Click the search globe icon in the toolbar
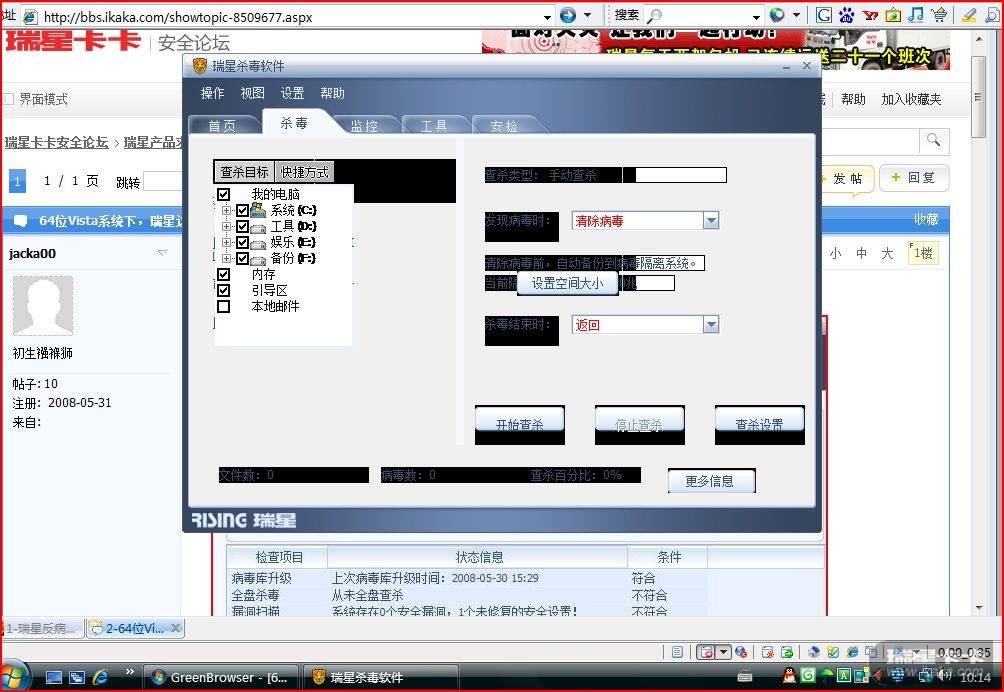The image size is (1004, 692). point(777,14)
